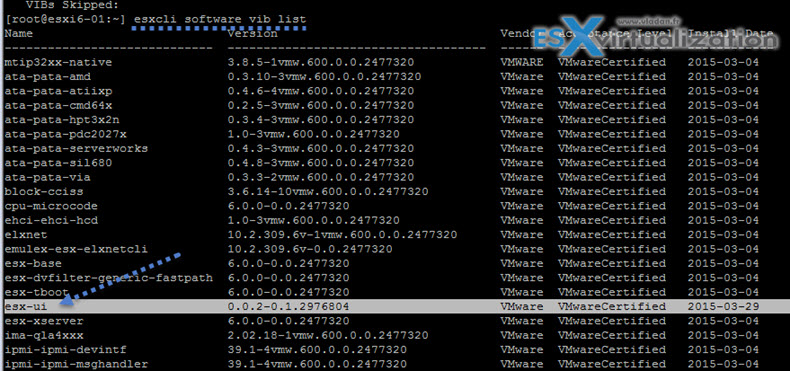Click the install date 2015-03-29
This screenshot has height=371, width=790.
tap(723, 306)
